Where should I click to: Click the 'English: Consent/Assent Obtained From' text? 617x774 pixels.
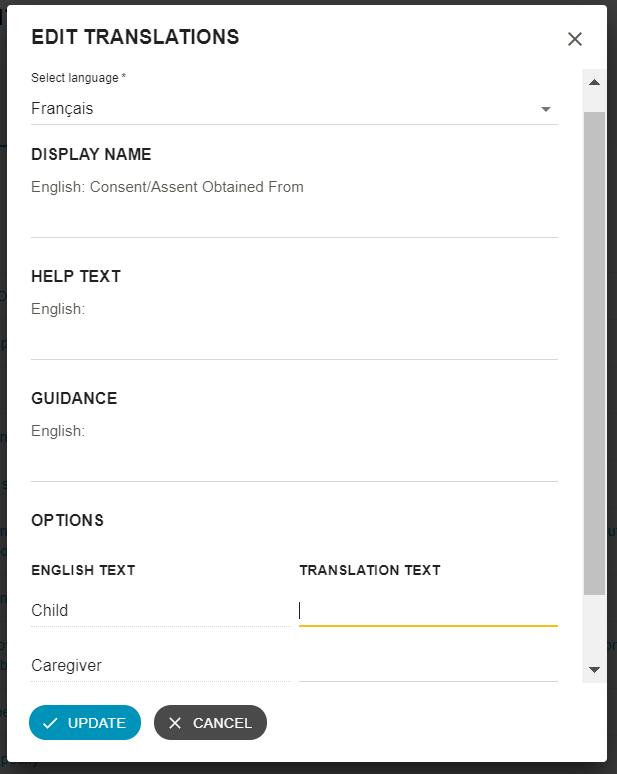(167, 187)
